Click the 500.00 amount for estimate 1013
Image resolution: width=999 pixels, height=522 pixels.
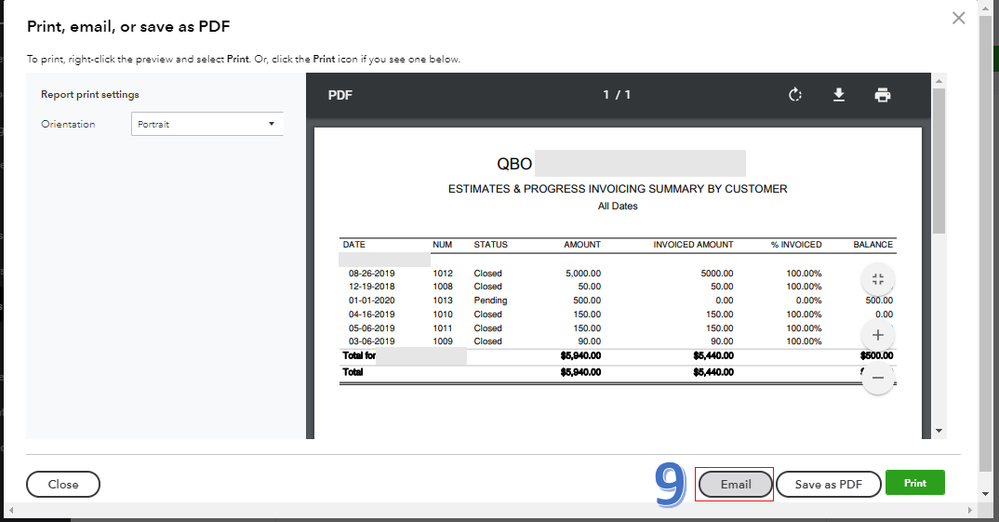587,301
